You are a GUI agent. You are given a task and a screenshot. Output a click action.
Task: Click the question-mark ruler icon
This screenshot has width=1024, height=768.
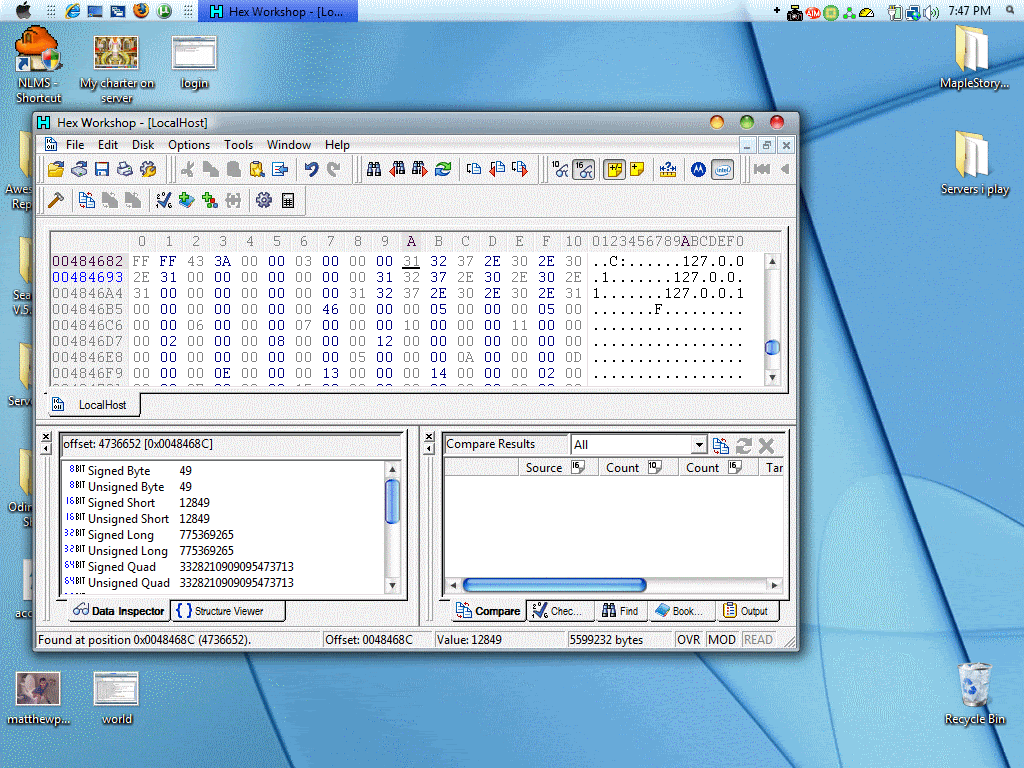(x=667, y=170)
